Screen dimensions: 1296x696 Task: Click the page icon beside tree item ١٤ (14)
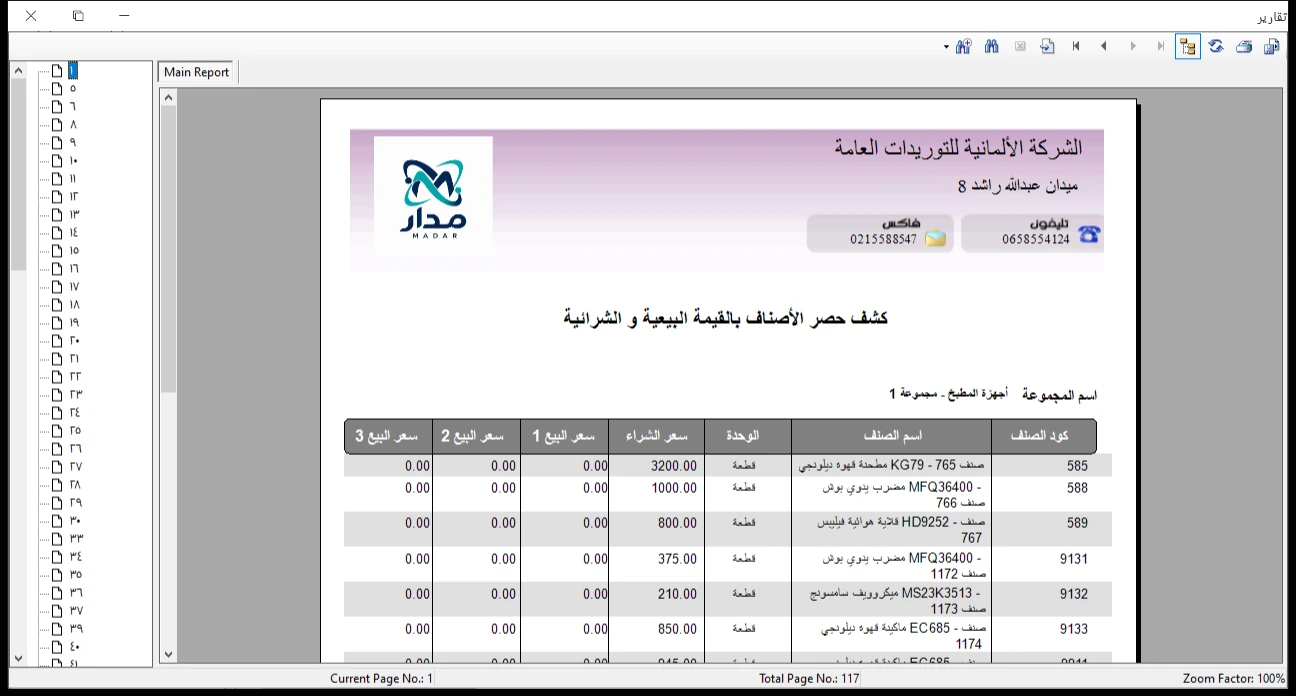pyautogui.click(x=57, y=233)
